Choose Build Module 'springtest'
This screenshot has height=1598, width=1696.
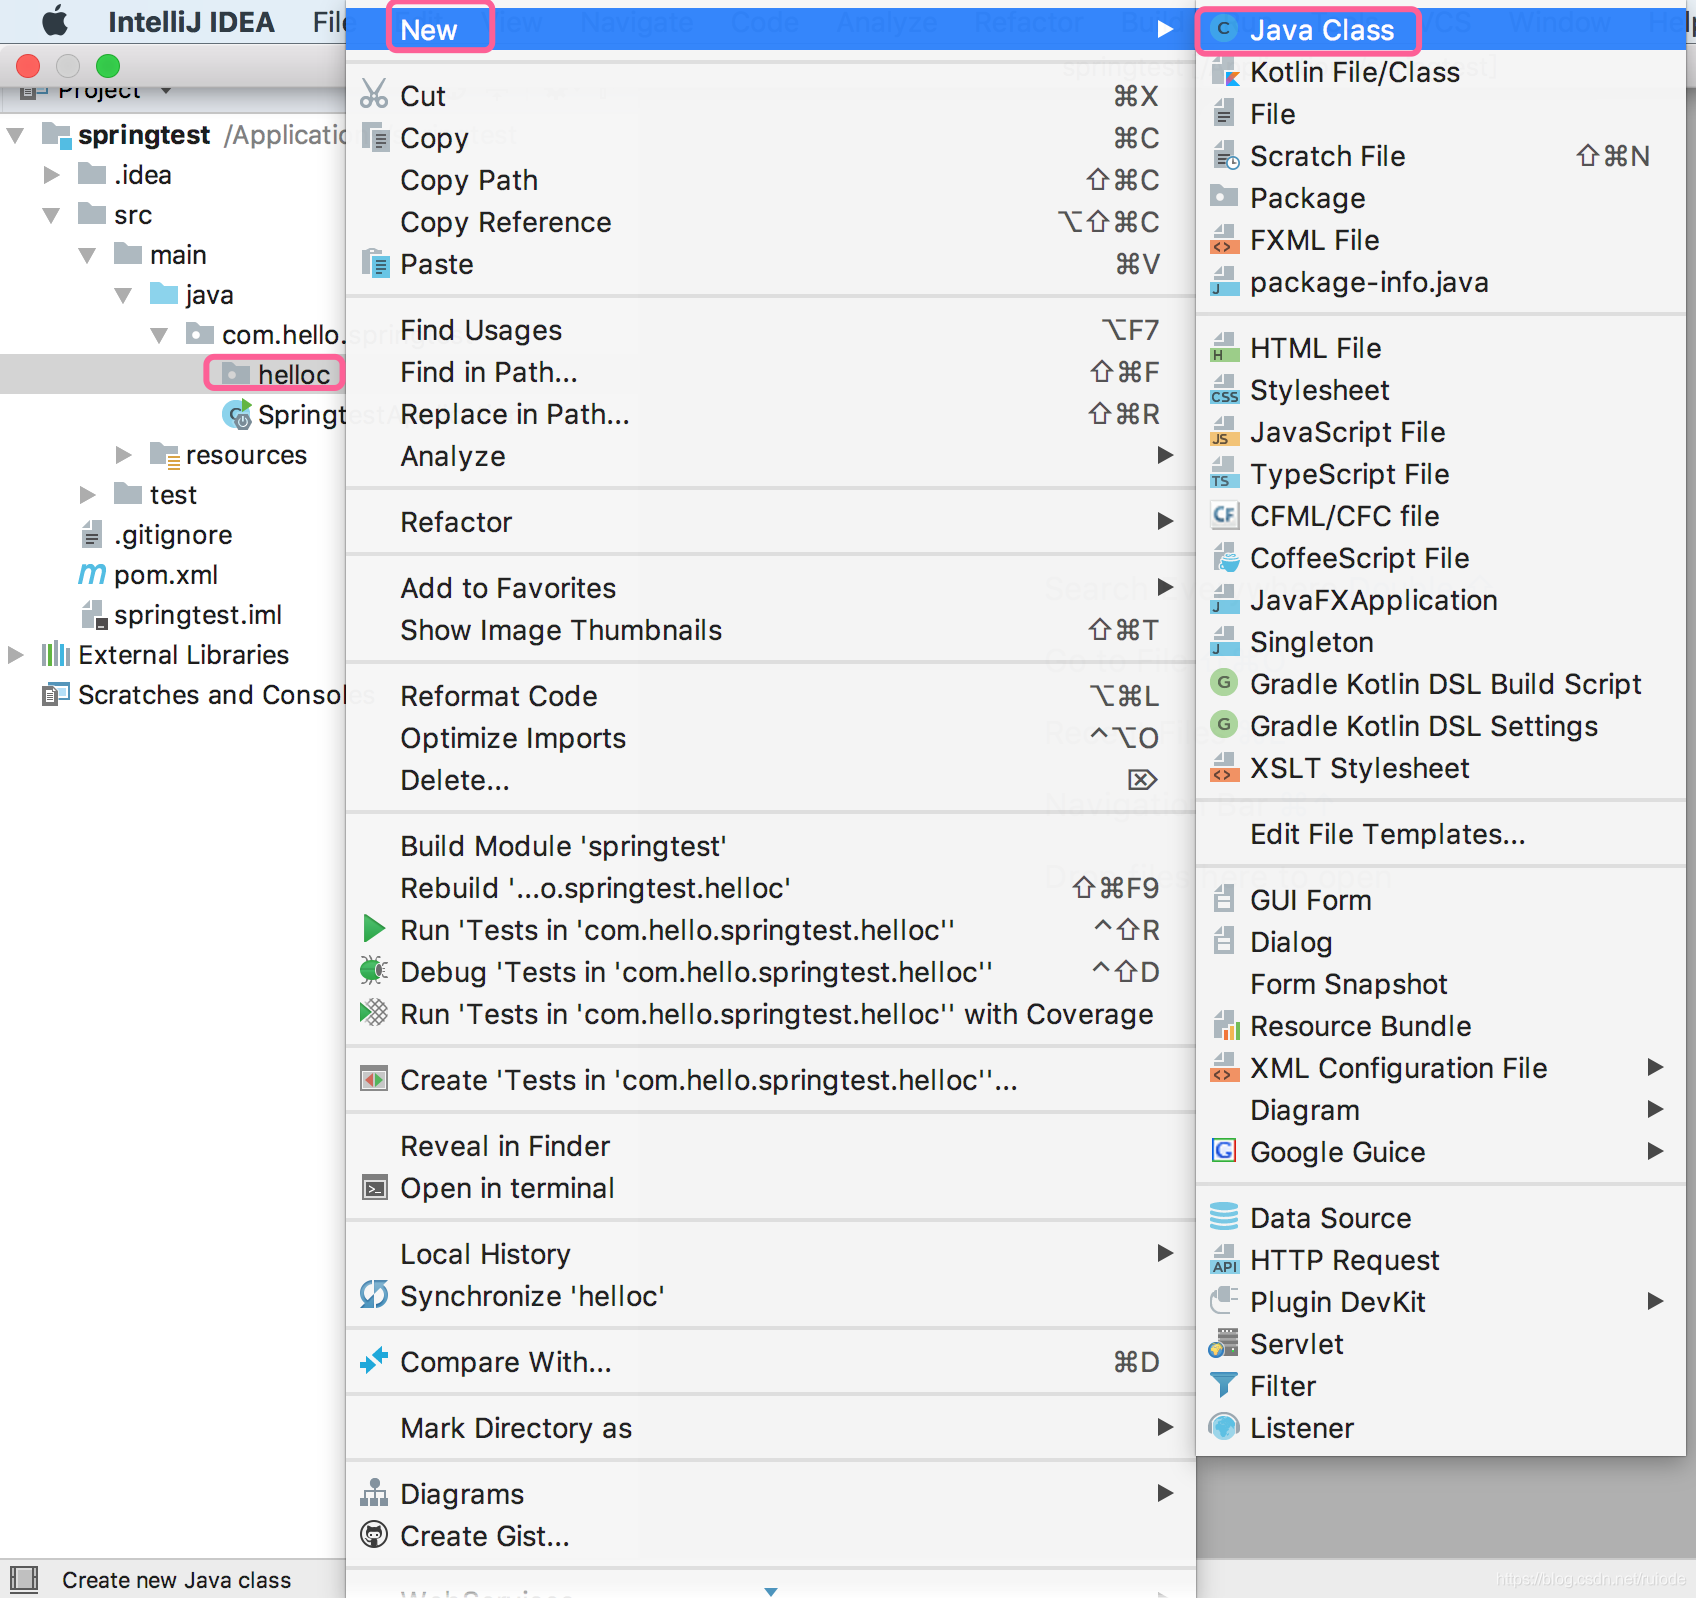[771, 845]
